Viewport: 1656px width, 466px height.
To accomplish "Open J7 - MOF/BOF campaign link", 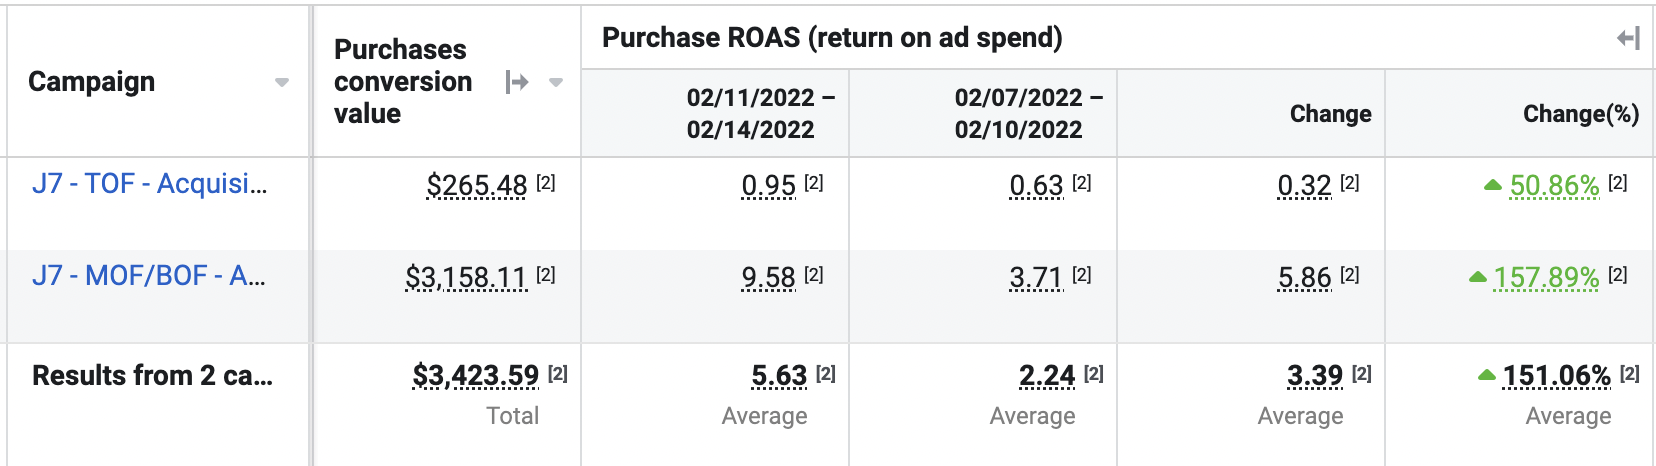I will point(148,276).
